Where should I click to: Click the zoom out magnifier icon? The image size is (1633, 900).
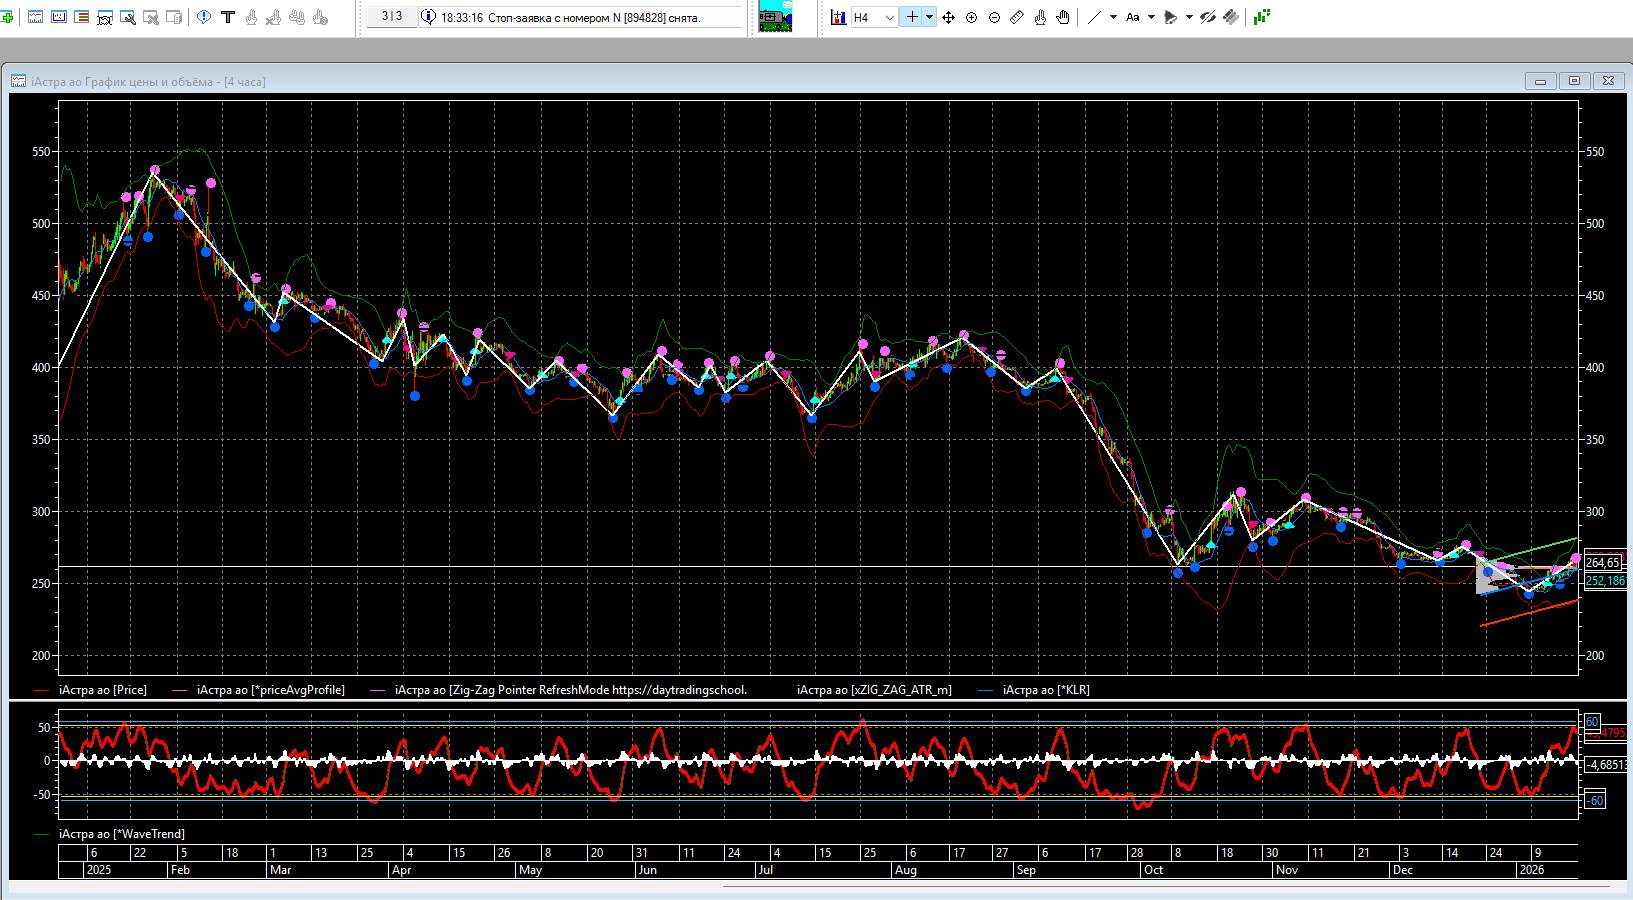point(994,17)
